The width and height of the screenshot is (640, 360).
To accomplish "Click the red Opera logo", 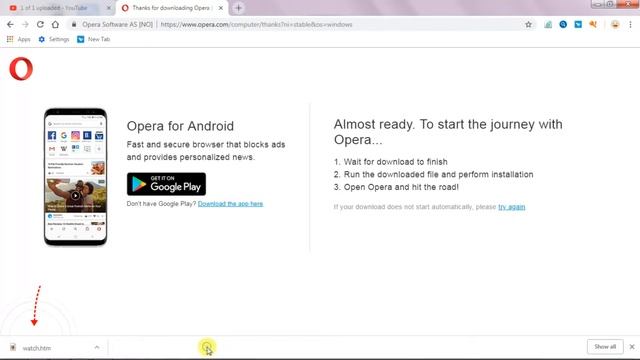I will [x=21, y=69].
